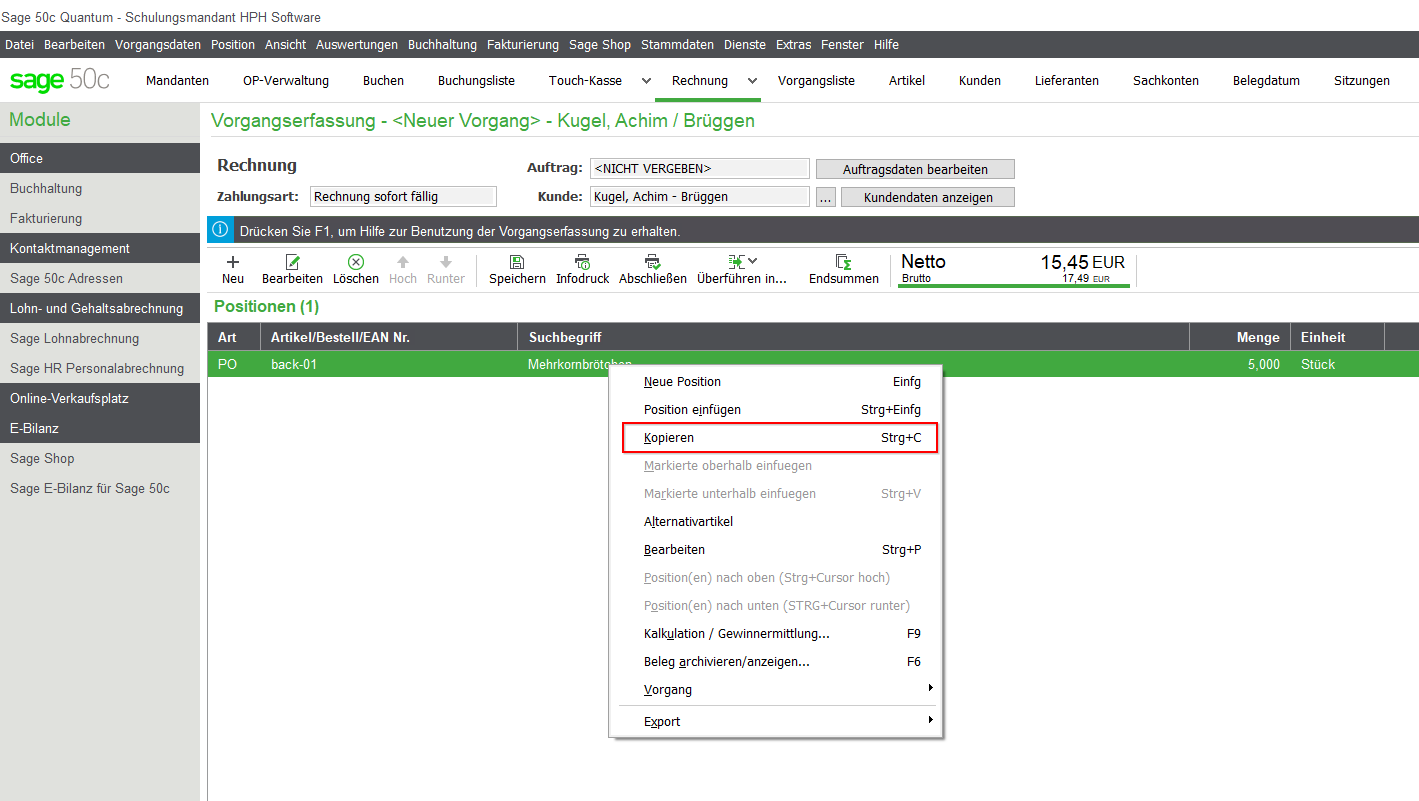Click the sage 50c logo

[x=60, y=80]
